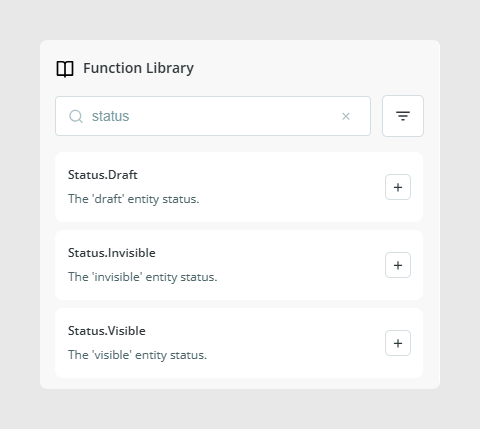The image size is (480, 429).
Task: Add the Status.Invisible function with plus
Action: (398, 265)
